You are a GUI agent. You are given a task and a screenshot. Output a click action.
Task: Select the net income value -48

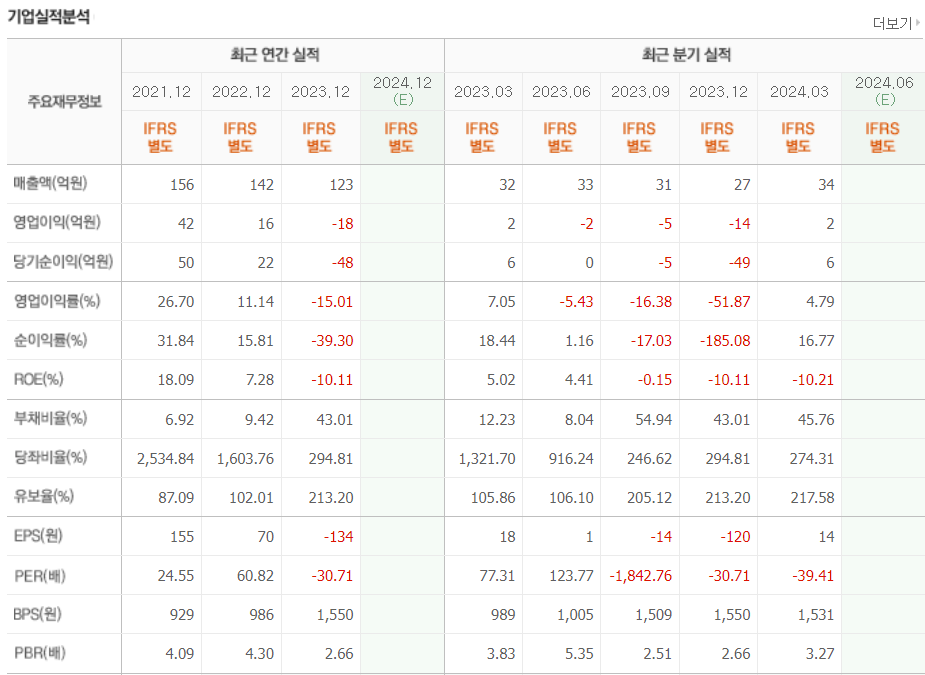(342, 263)
